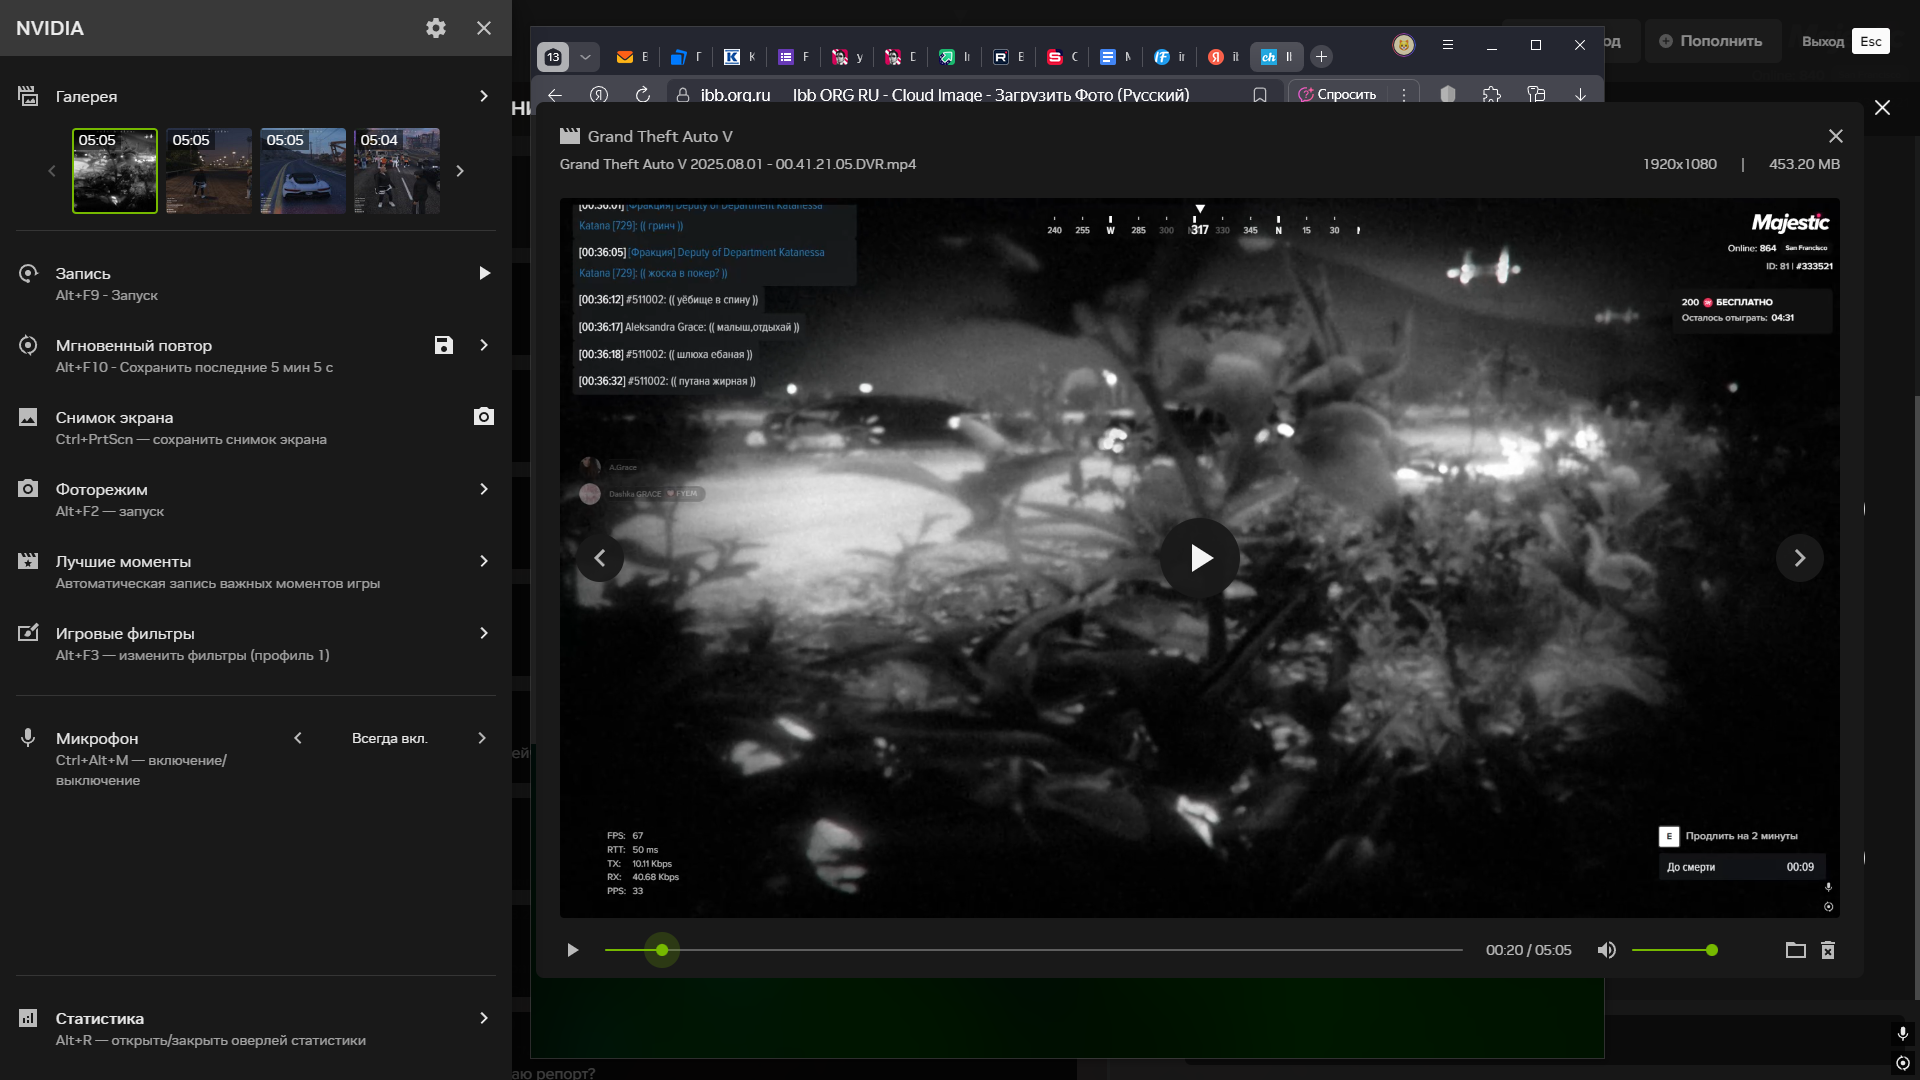Reload the ibb.org.ru page
The image size is (1920, 1080).
click(x=643, y=95)
